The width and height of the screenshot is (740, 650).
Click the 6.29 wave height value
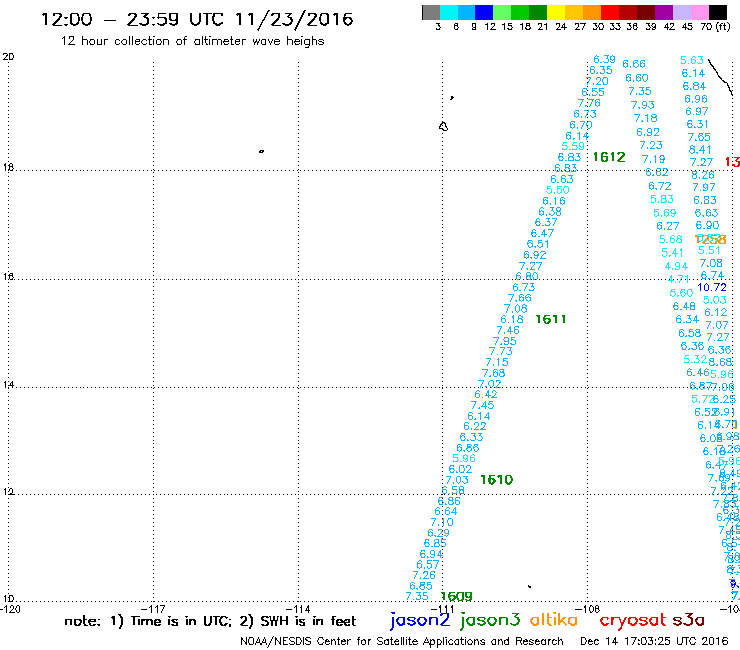[438, 533]
